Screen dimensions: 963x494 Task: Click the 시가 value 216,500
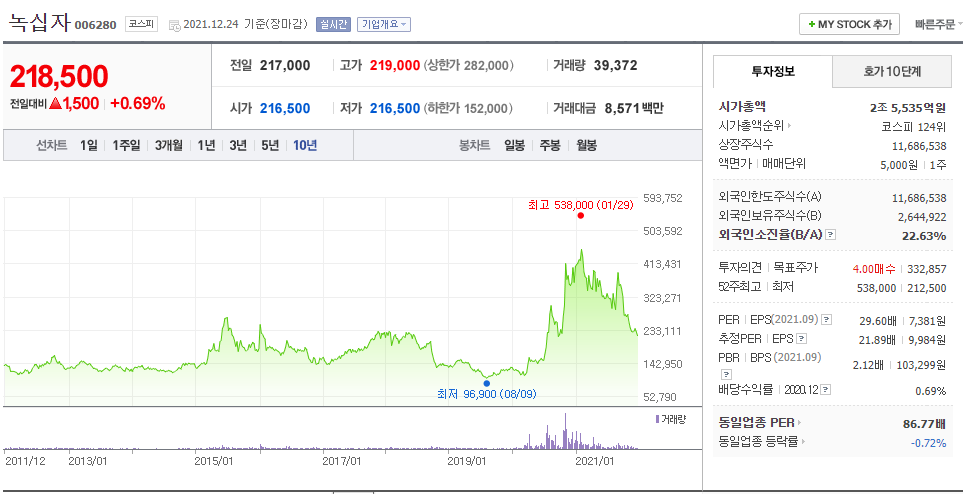click(x=285, y=109)
